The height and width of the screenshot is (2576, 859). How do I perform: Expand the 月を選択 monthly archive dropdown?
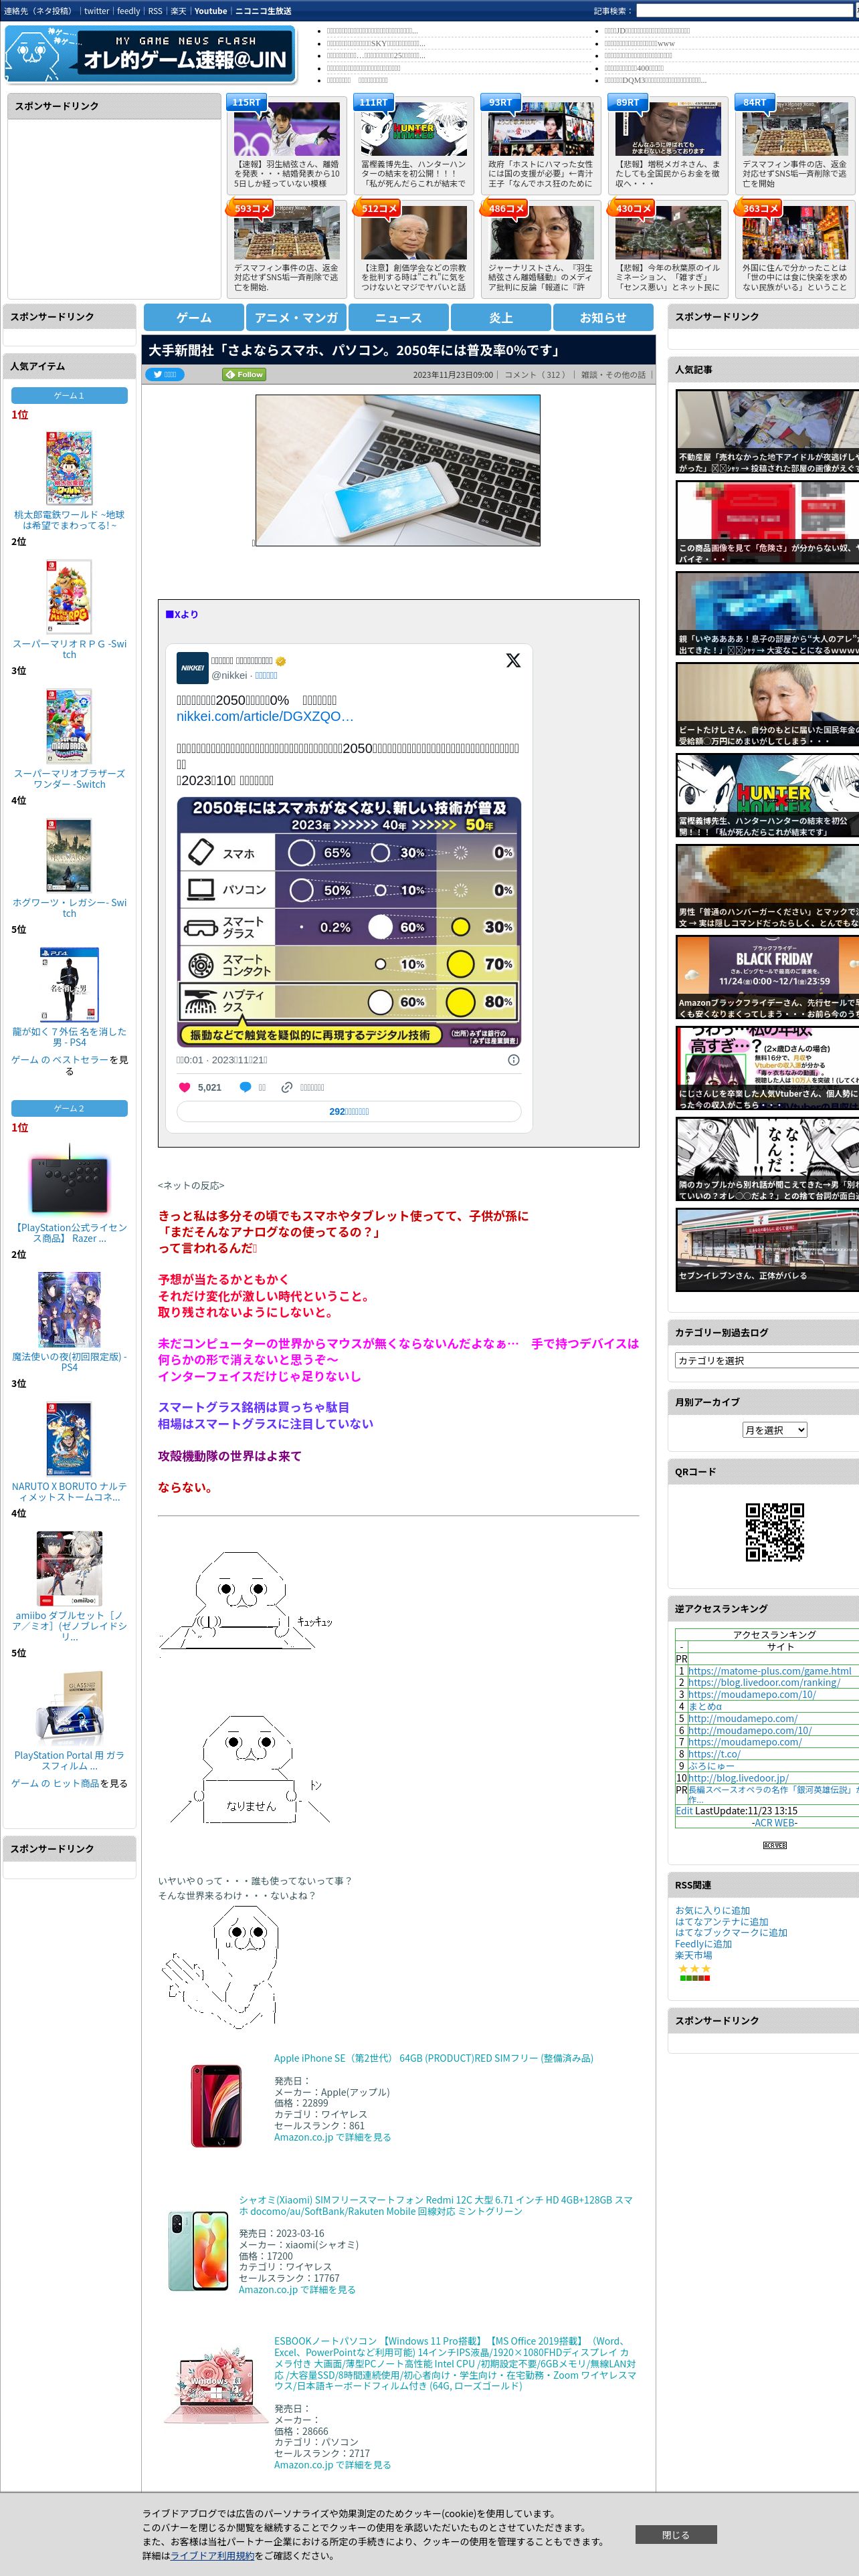click(x=774, y=1430)
